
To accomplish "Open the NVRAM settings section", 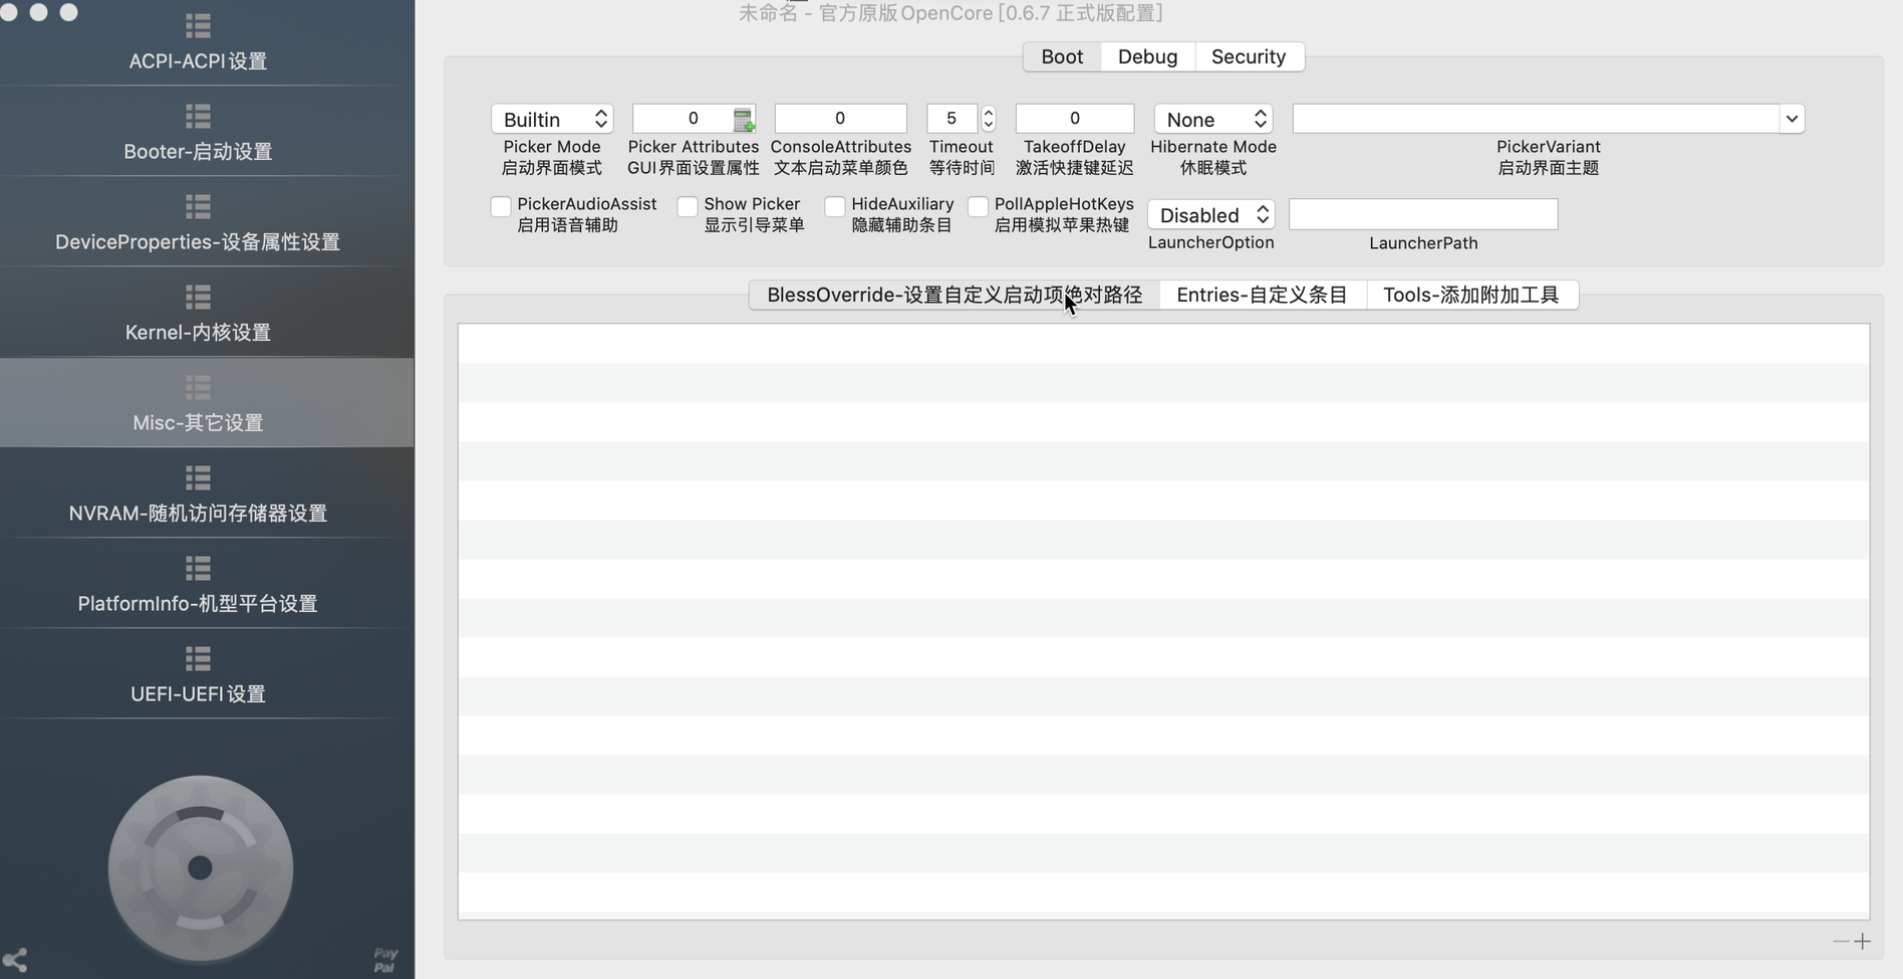I will pyautogui.click(x=197, y=495).
